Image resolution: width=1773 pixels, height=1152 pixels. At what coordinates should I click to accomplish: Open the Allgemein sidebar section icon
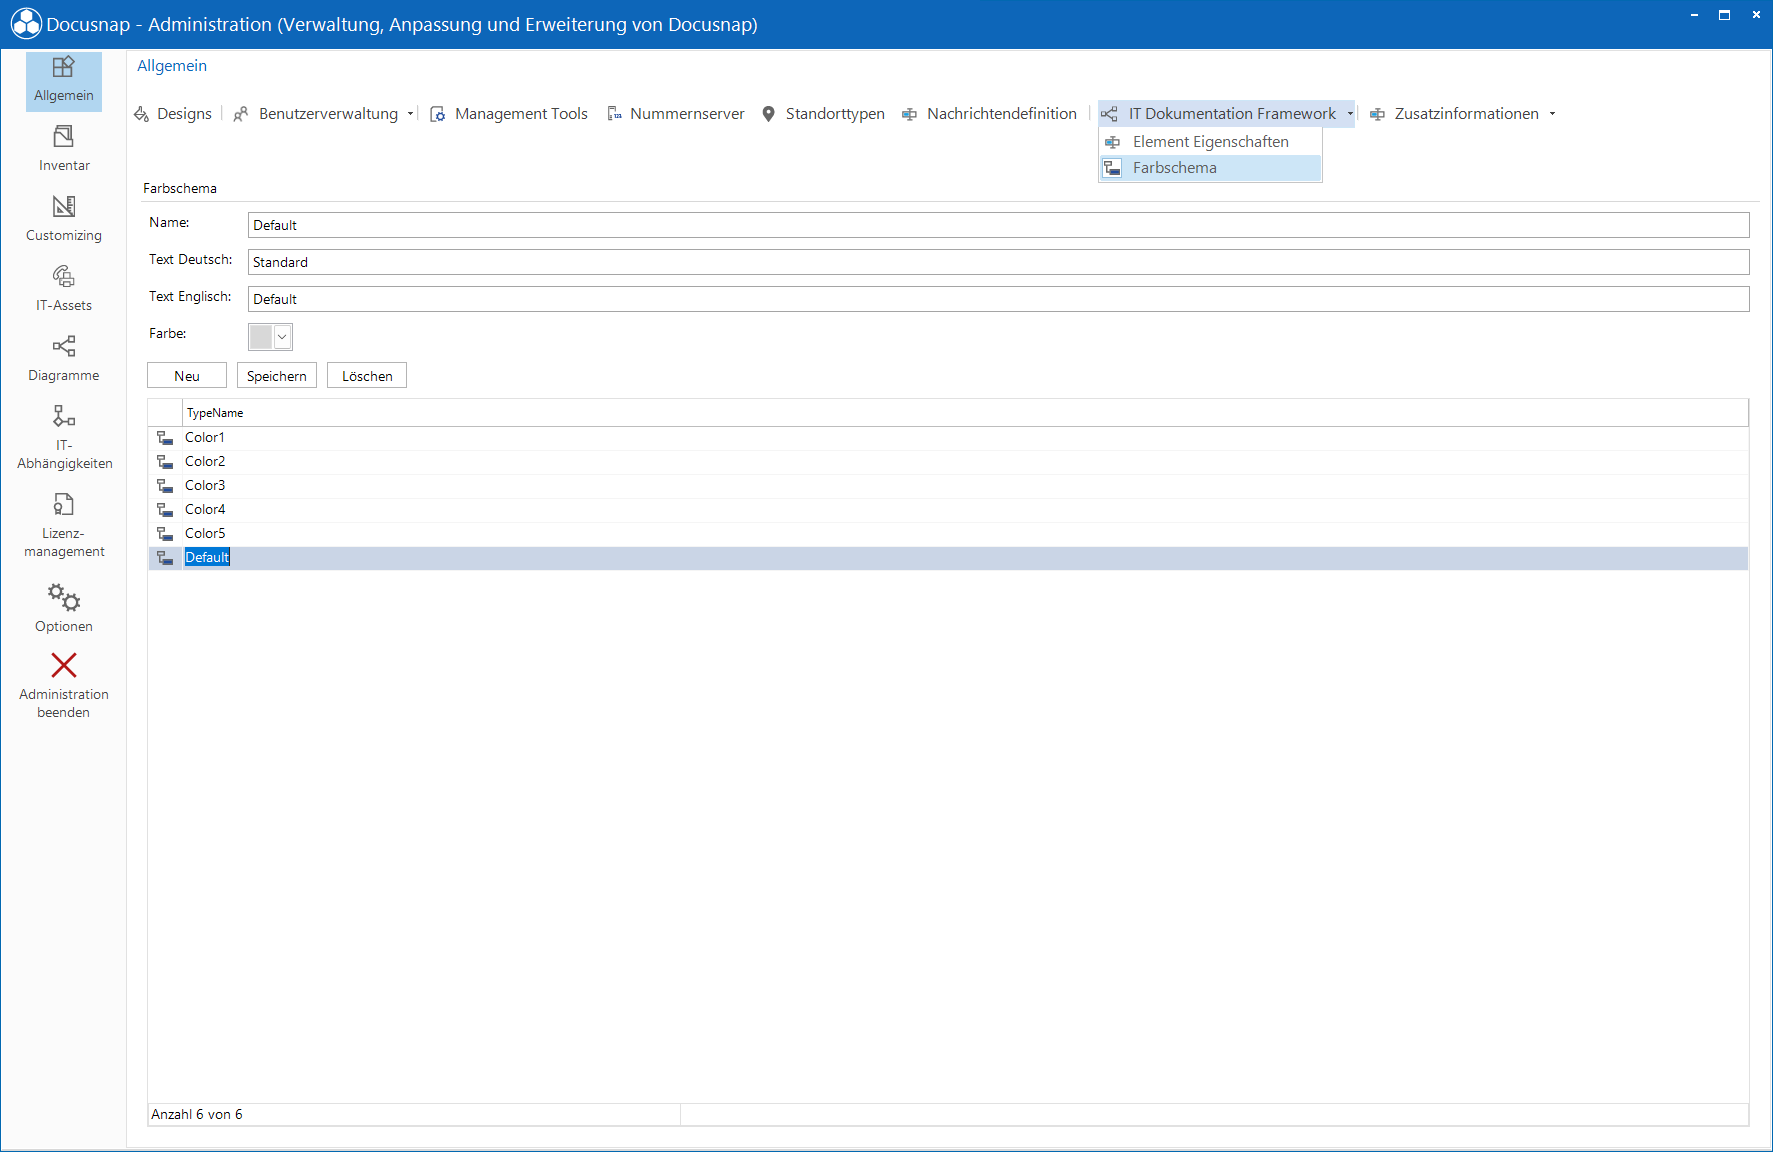point(63,67)
